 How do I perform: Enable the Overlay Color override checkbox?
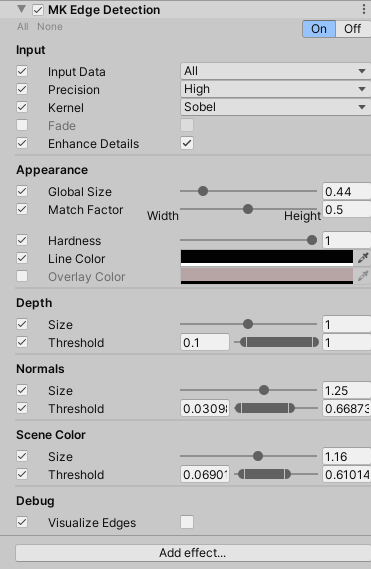pyautogui.click(x=22, y=276)
